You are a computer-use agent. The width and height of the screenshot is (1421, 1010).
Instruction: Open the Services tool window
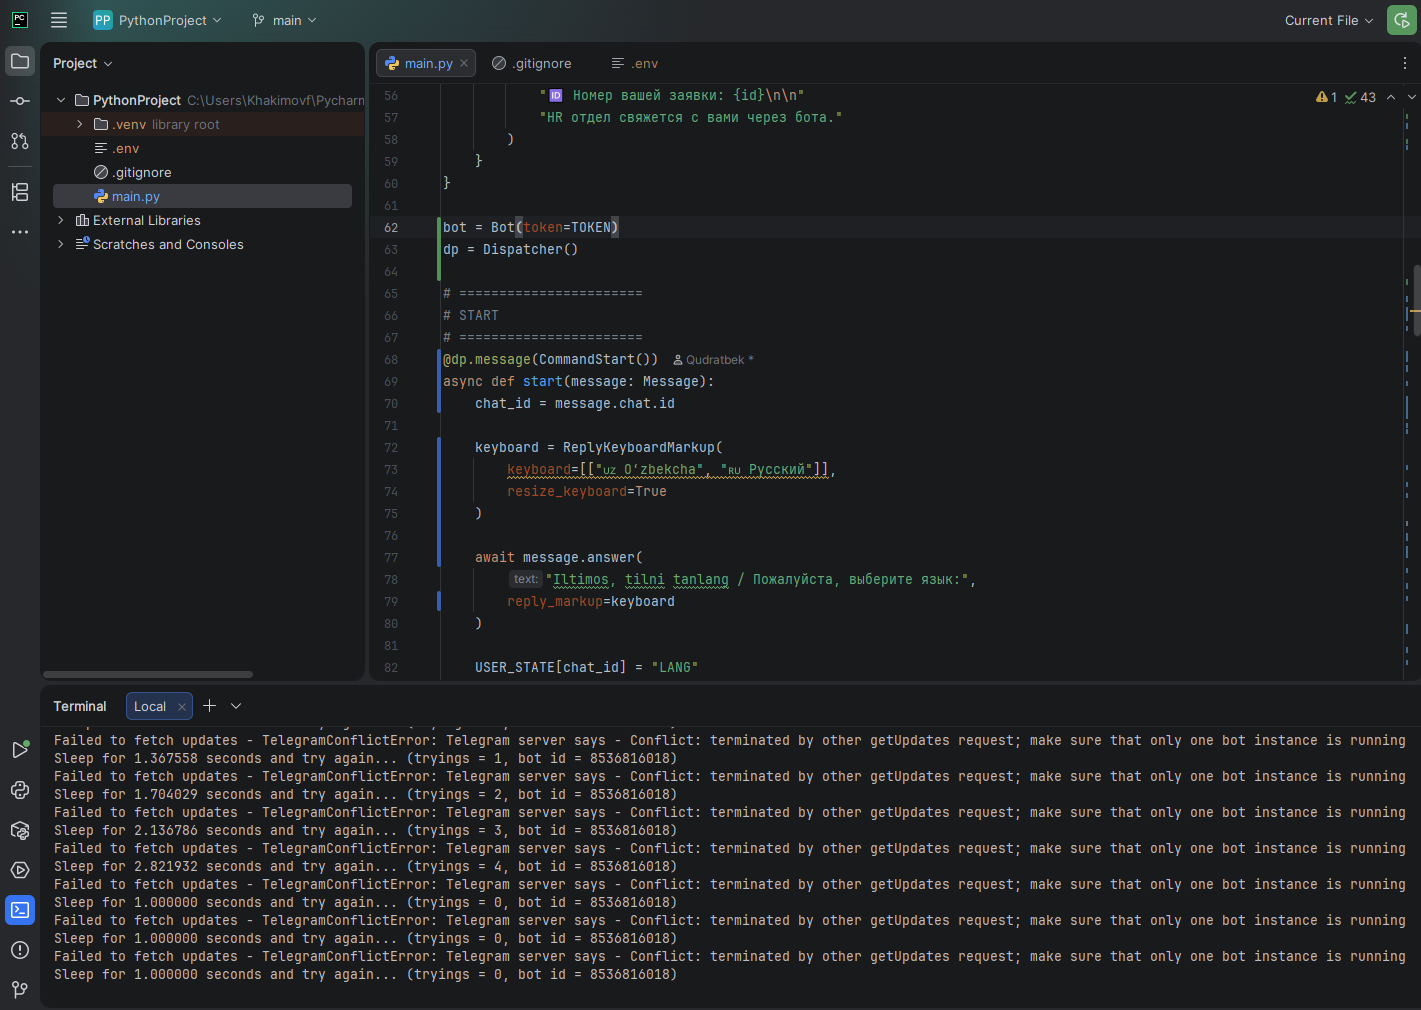point(20,870)
